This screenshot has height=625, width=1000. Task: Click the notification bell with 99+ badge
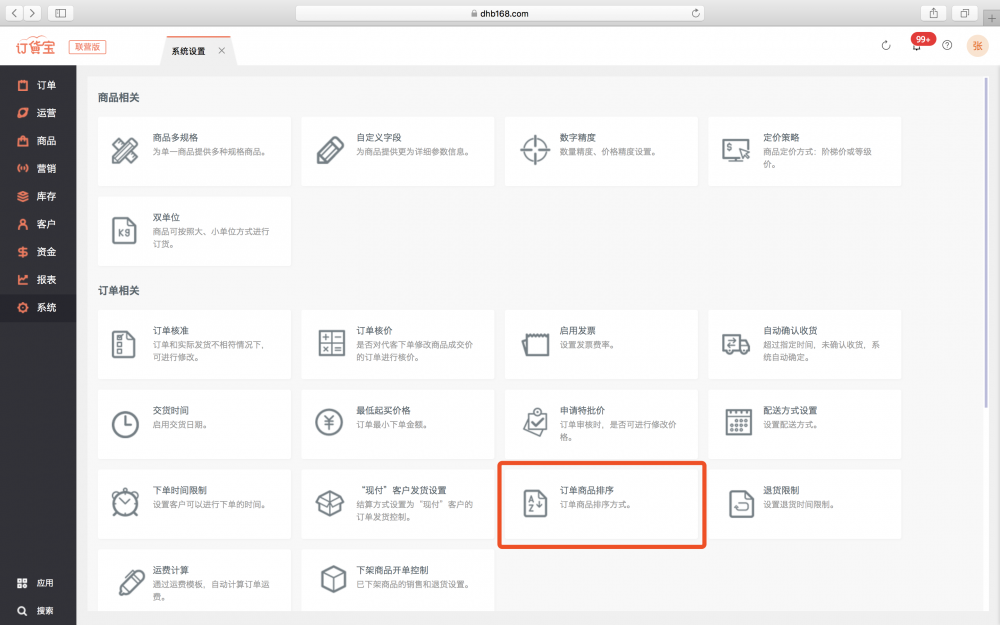(x=916, y=46)
